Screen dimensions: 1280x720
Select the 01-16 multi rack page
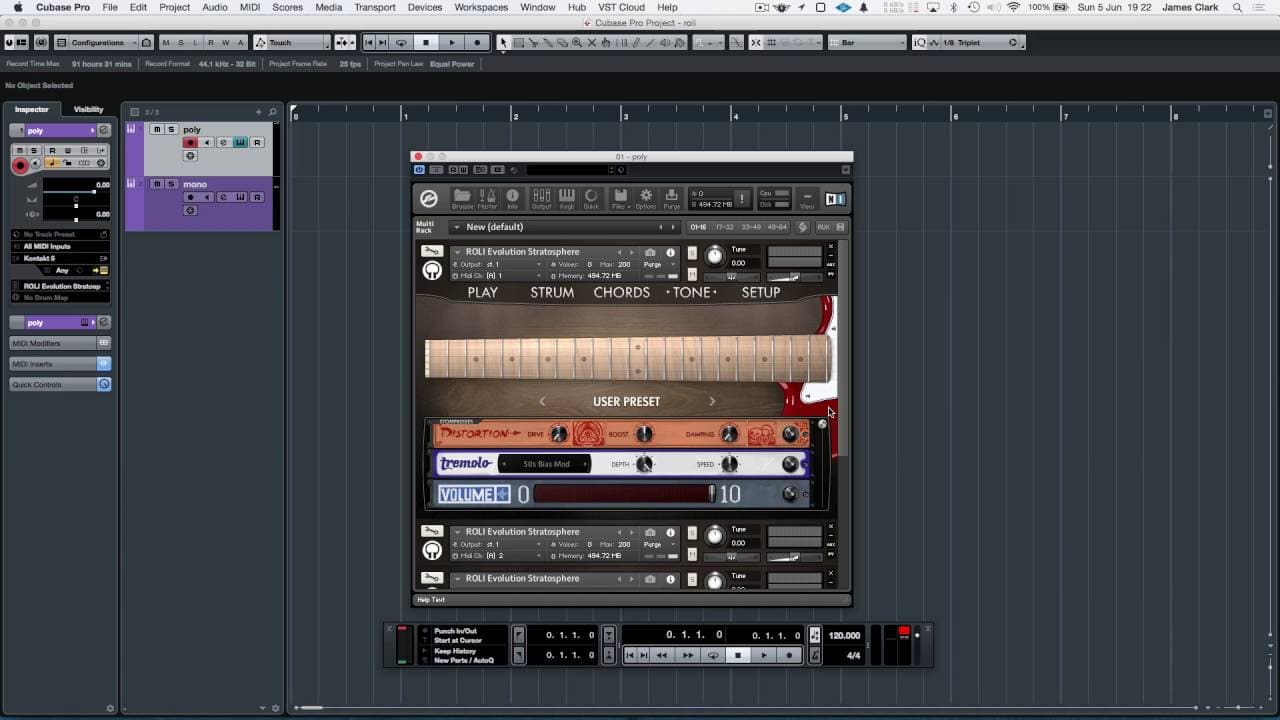click(699, 227)
